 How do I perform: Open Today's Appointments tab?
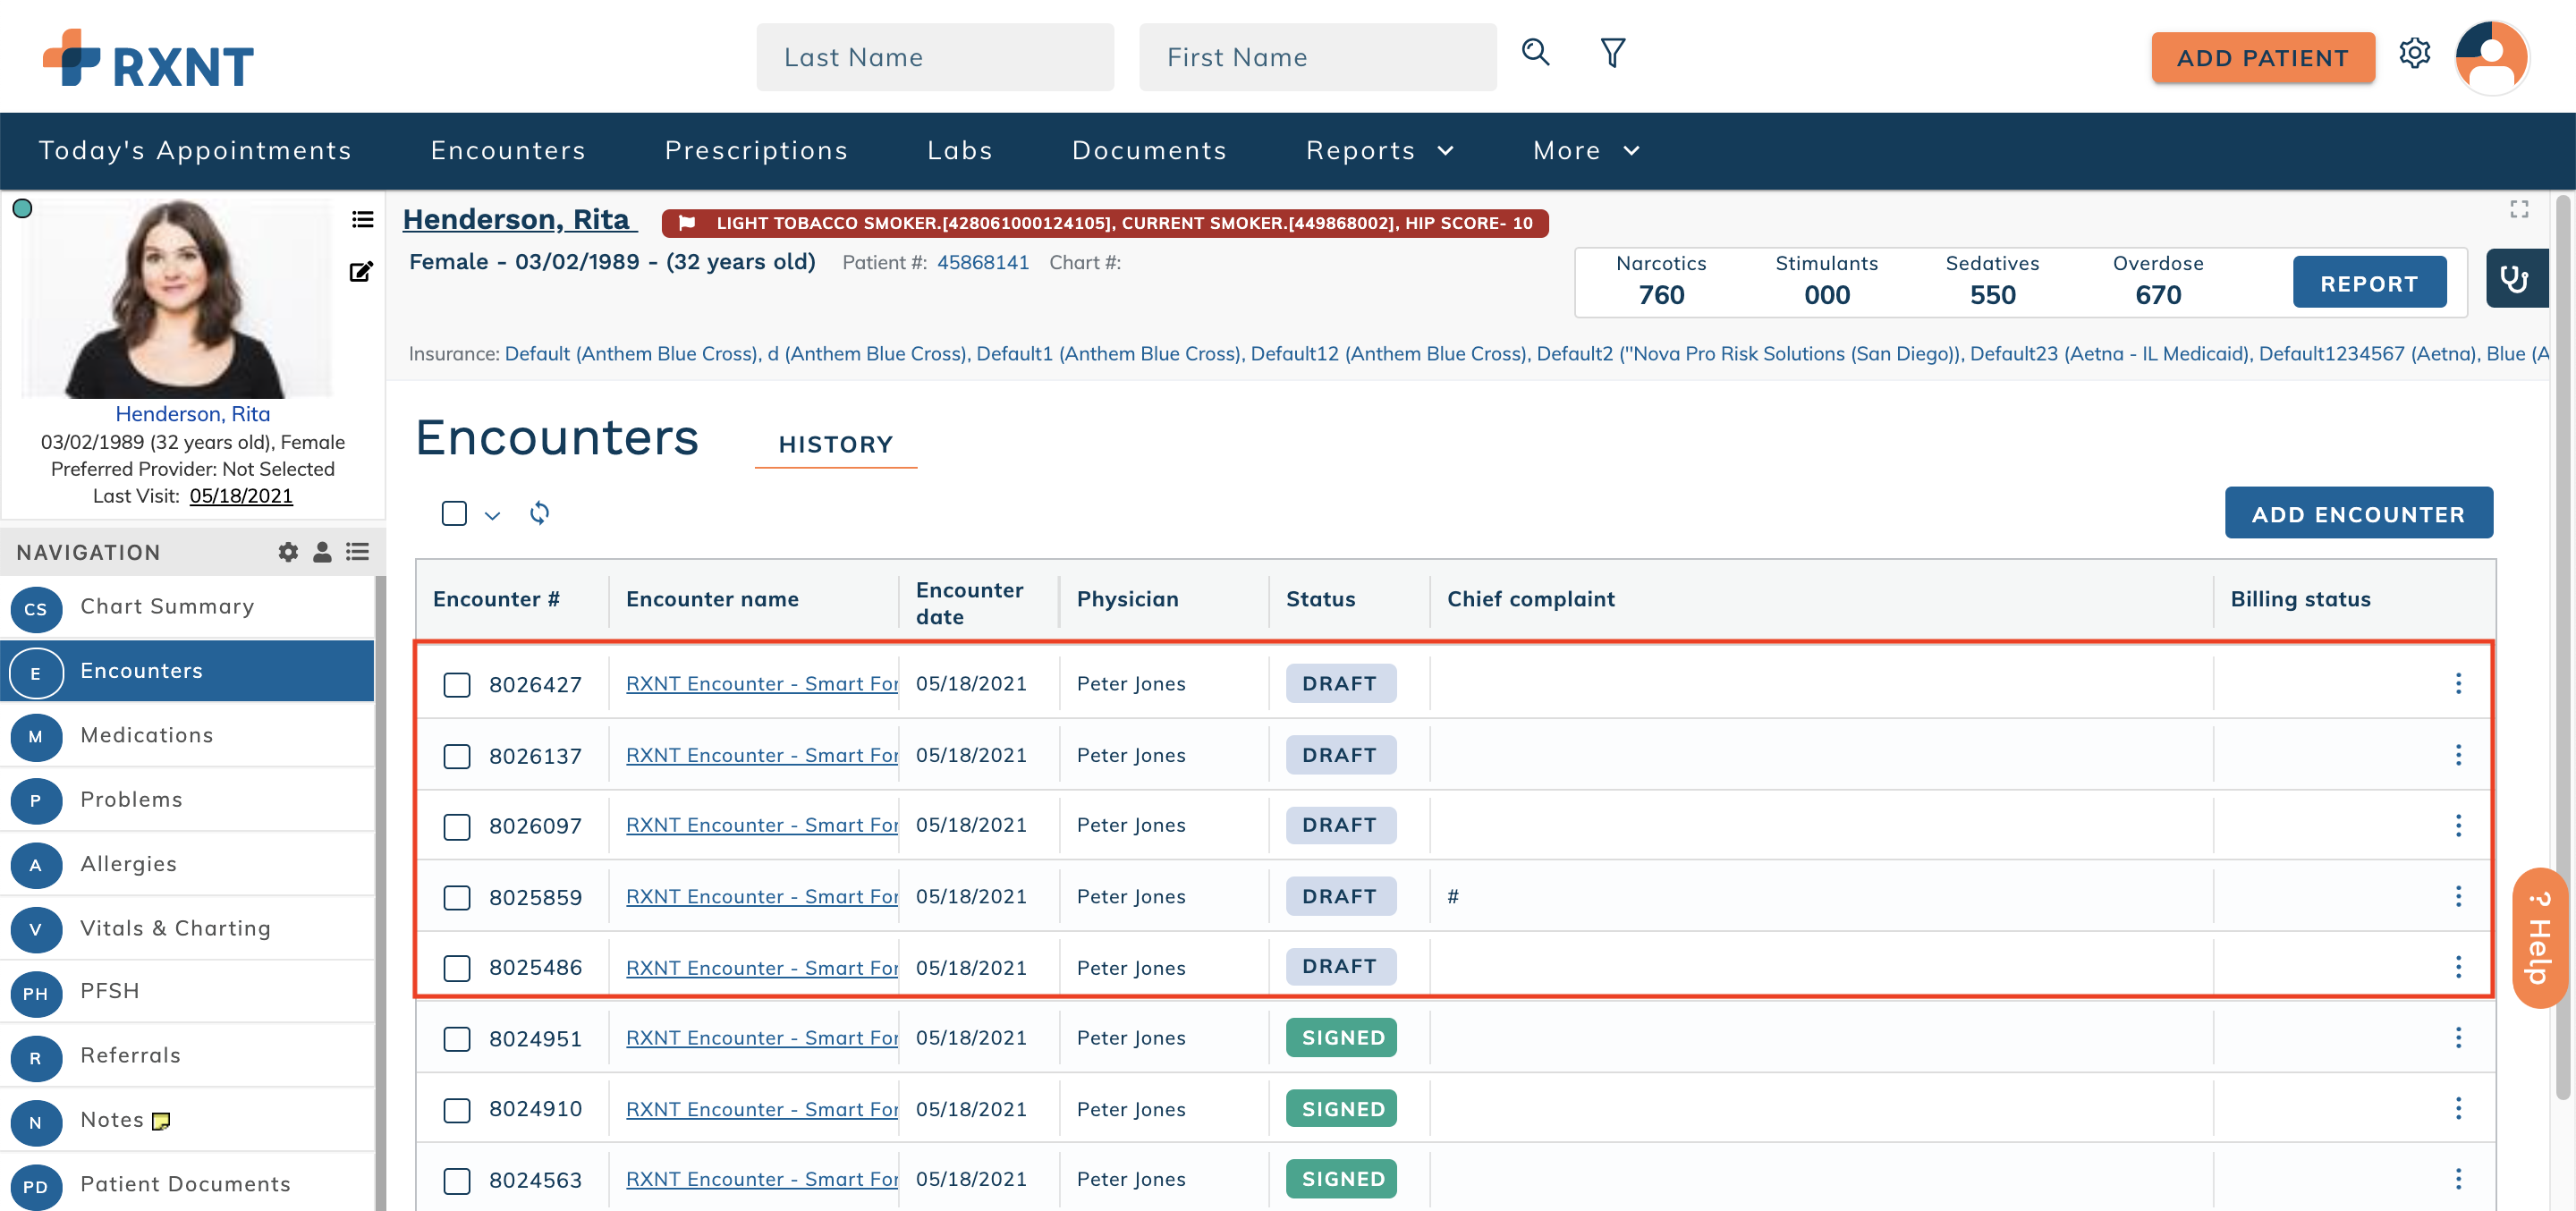tap(195, 150)
